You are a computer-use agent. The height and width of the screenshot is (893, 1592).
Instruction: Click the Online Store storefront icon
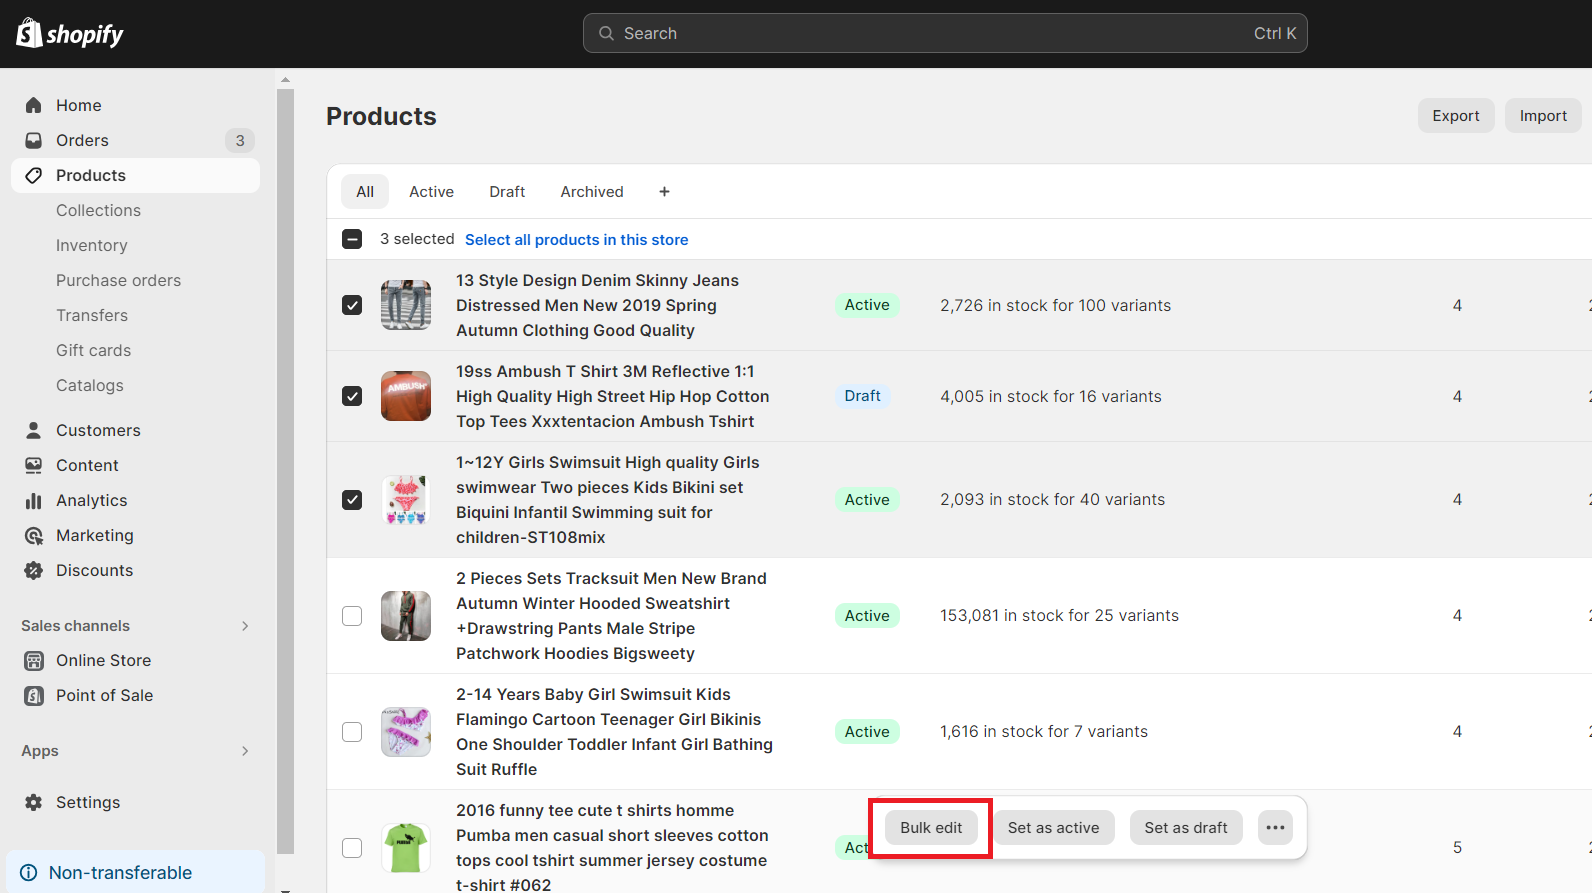pos(34,660)
